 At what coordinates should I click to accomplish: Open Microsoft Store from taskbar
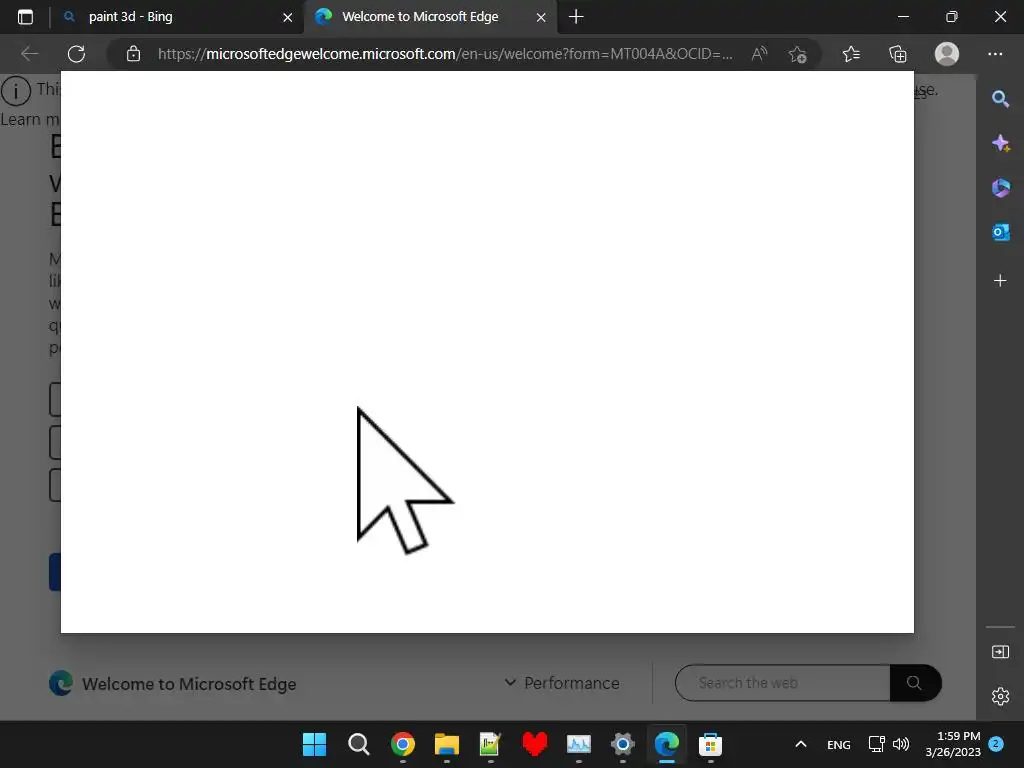click(x=711, y=744)
